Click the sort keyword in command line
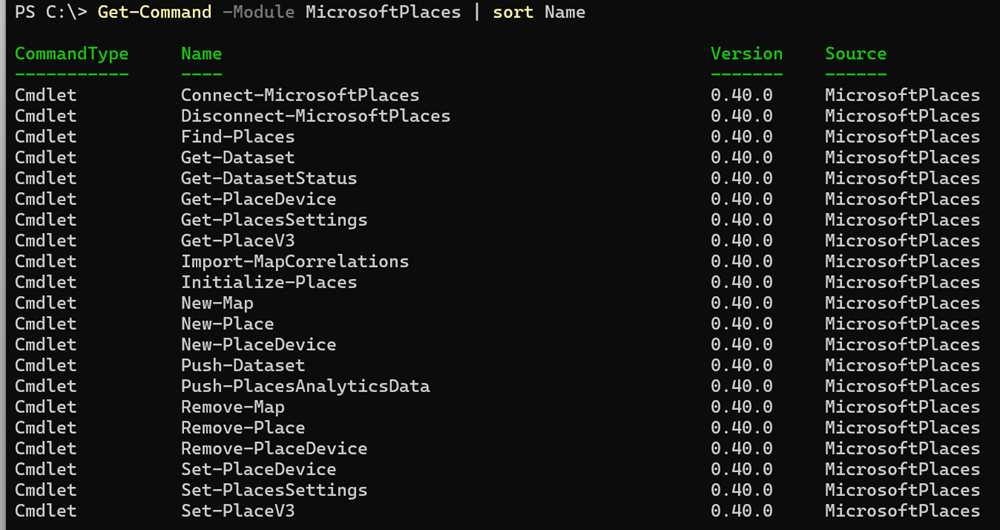 tap(513, 12)
